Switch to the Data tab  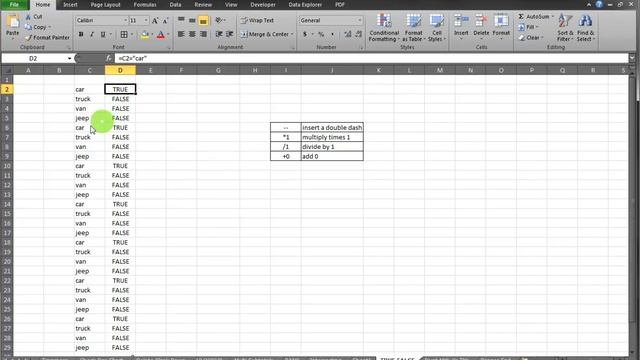click(x=175, y=5)
